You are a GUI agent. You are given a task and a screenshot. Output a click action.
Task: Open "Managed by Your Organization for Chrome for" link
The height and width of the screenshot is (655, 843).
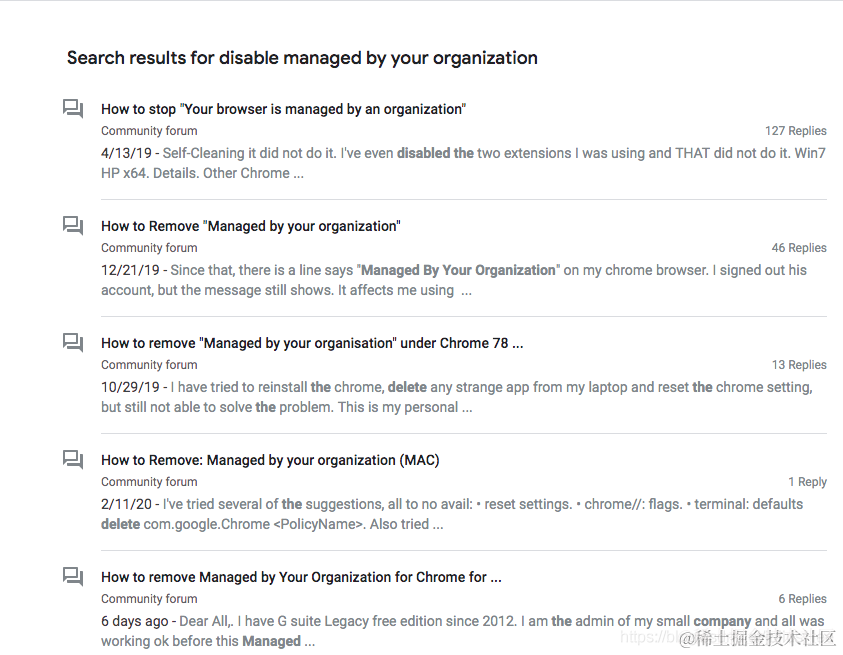click(301, 577)
